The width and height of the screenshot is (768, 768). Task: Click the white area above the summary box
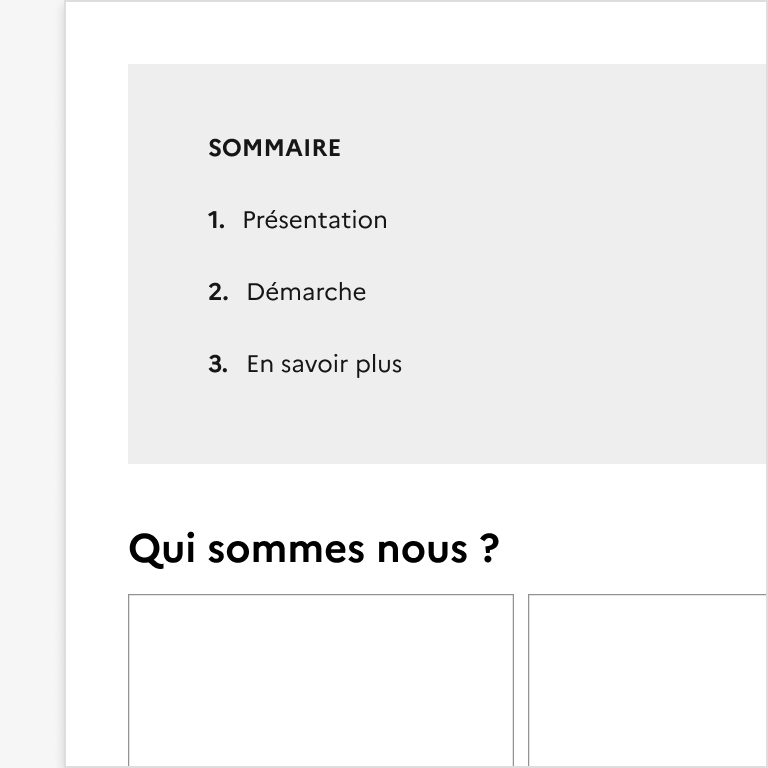pyautogui.click(x=400, y=32)
